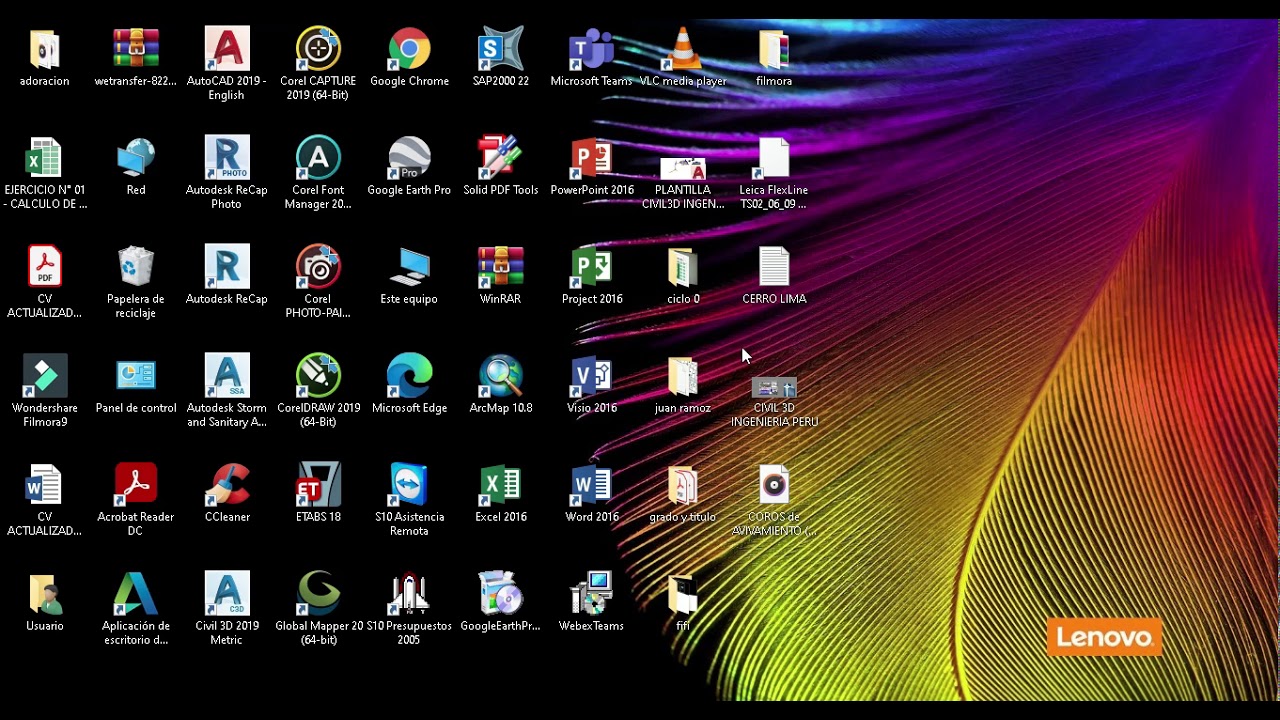1280x720 pixels.
Task: Select the CIVIL 3D INGENIERIA PERU icon
Action: pyautogui.click(x=774, y=387)
